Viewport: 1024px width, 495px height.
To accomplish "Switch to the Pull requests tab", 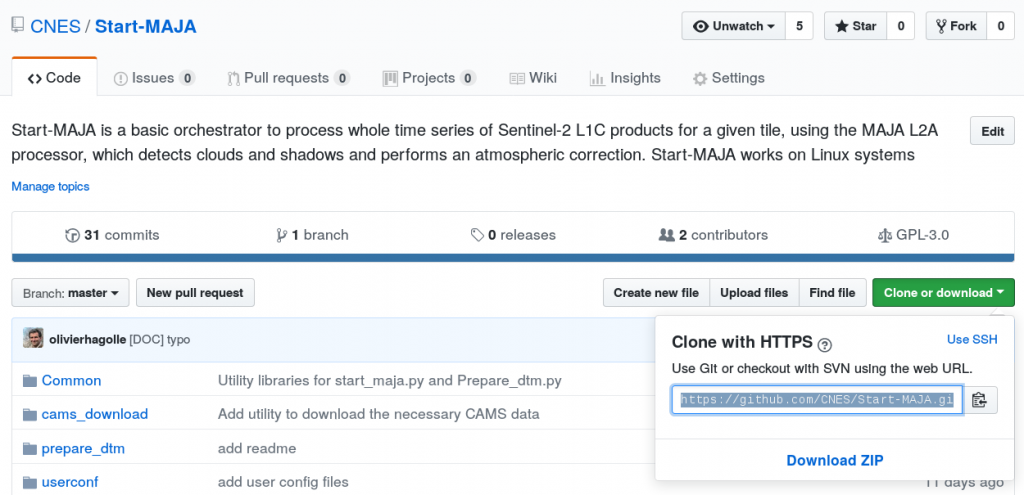I will pyautogui.click(x=288, y=78).
